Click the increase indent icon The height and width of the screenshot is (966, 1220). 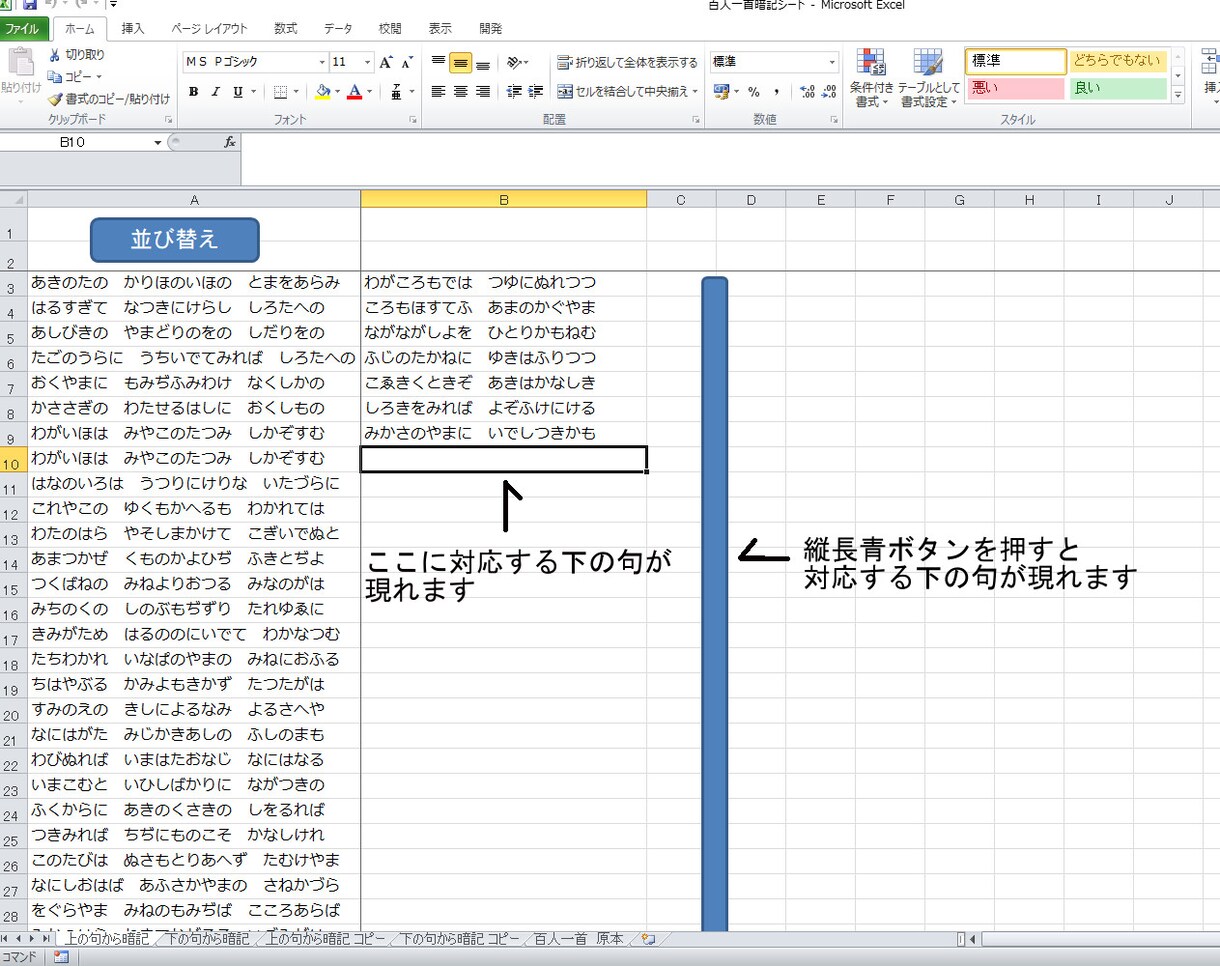[537, 92]
